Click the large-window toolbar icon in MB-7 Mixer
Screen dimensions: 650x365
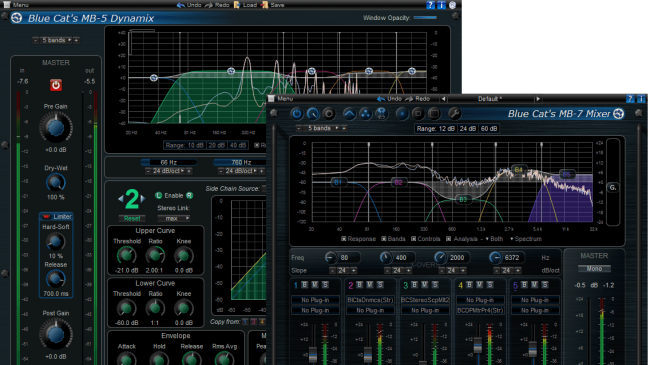434,113
